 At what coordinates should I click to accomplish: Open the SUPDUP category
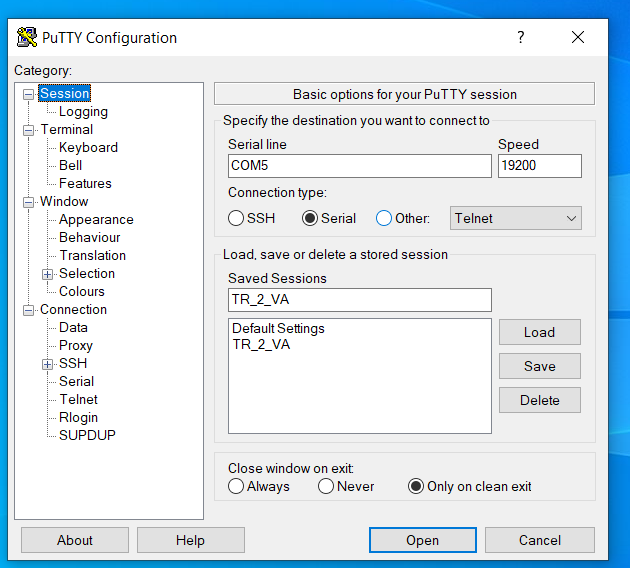[x=87, y=435]
